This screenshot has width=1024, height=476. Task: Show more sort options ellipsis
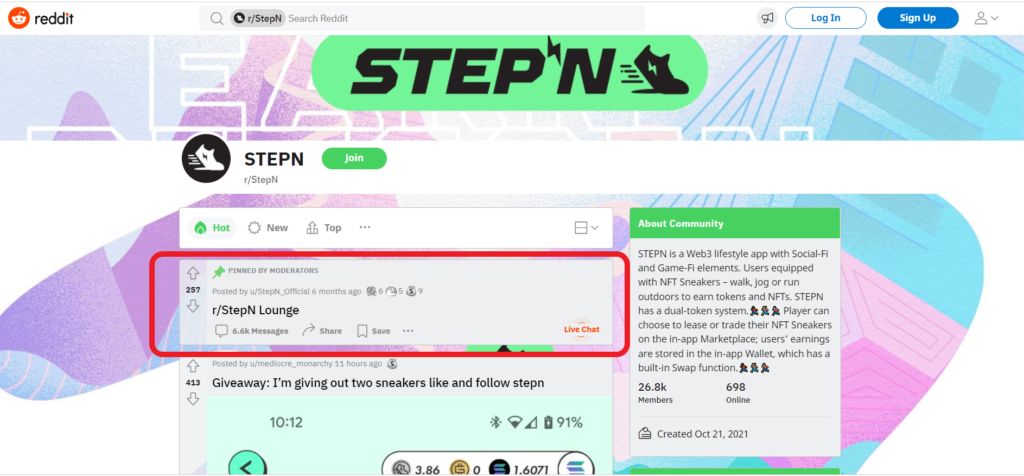[365, 227]
